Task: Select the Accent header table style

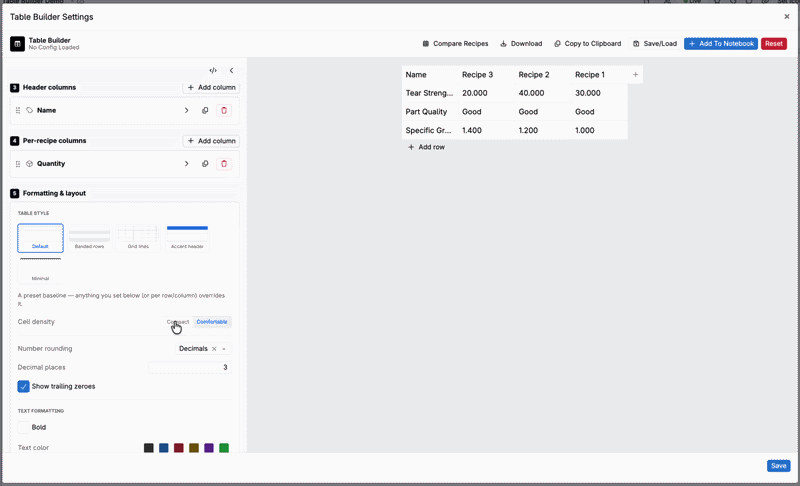Action: (187, 238)
